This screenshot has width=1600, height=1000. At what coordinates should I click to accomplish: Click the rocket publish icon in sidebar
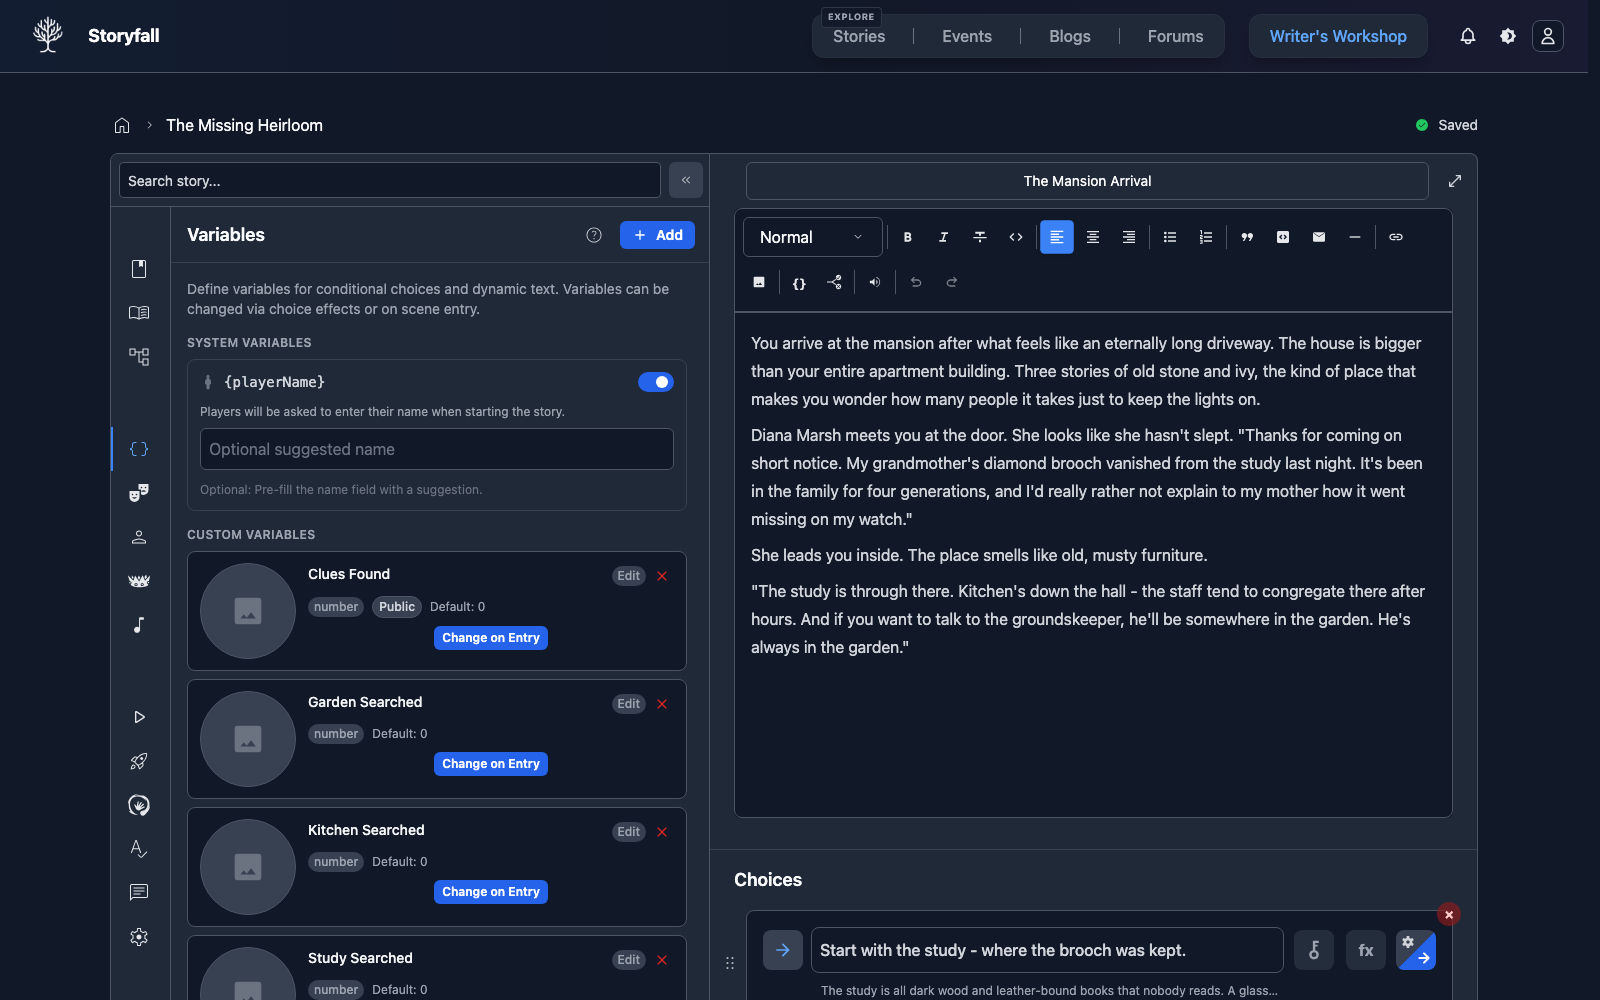(139, 761)
